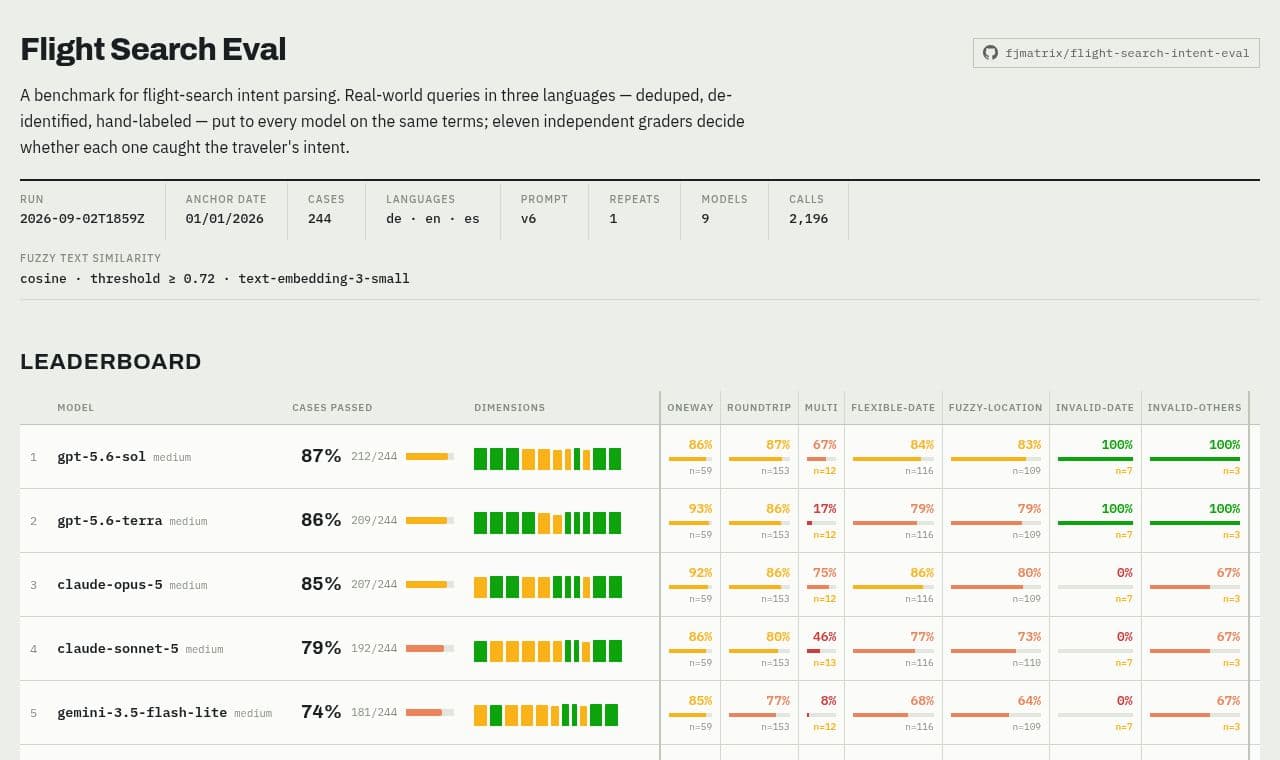Click gpt-5.6-terra's 17% MULTI score
This screenshot has height=760, width=1280.
pyautogui.click(x=824, y=509)
